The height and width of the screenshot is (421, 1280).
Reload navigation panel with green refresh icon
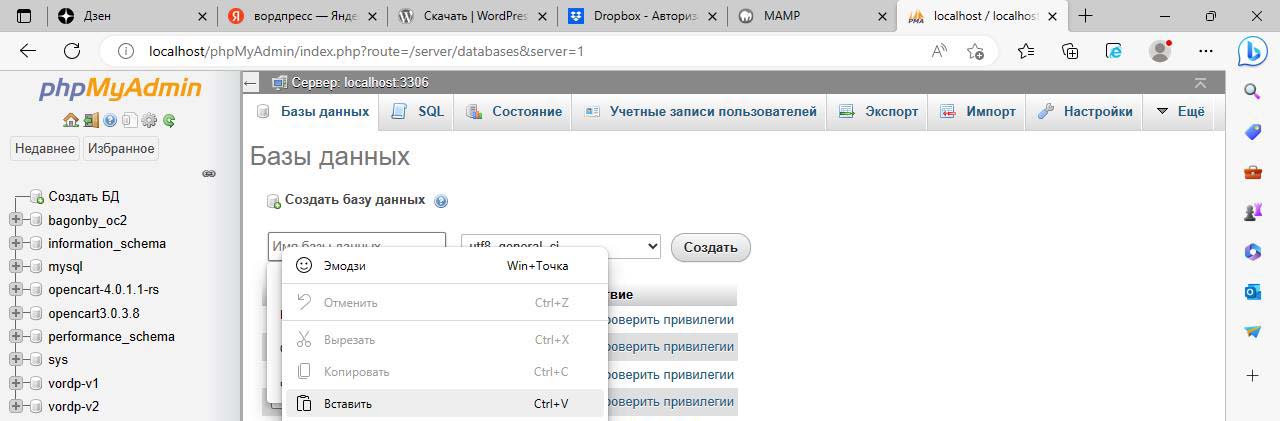click(169, 120)
